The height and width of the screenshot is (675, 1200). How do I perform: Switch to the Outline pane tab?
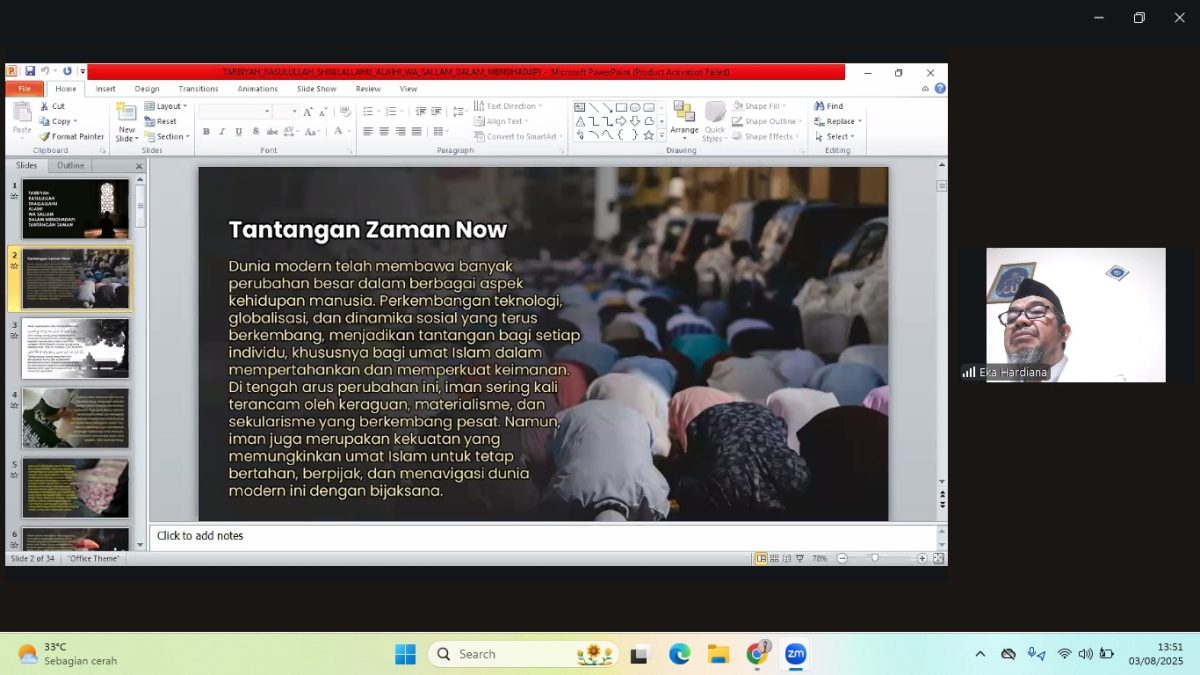(71, 165)
